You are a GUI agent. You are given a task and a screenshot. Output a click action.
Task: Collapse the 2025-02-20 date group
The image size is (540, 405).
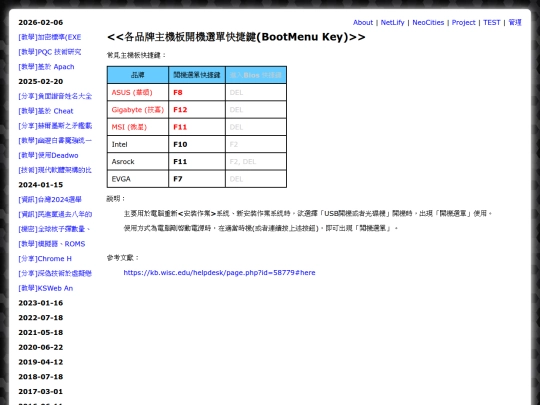pos(41,82)
